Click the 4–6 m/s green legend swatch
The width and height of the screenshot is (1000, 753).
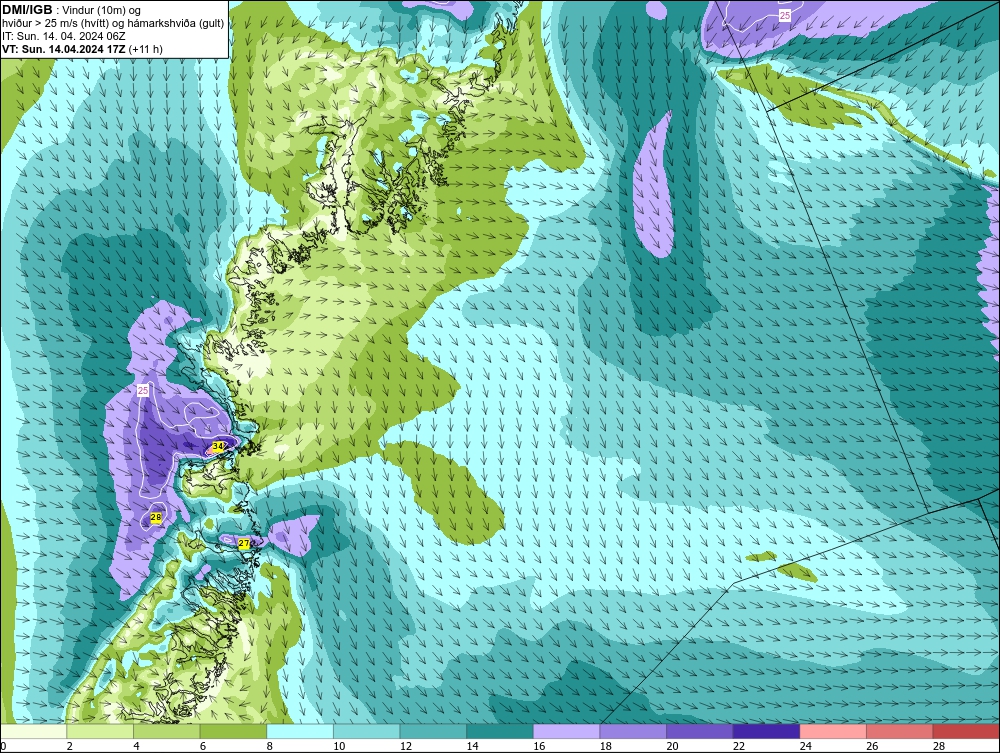(166, 731)
